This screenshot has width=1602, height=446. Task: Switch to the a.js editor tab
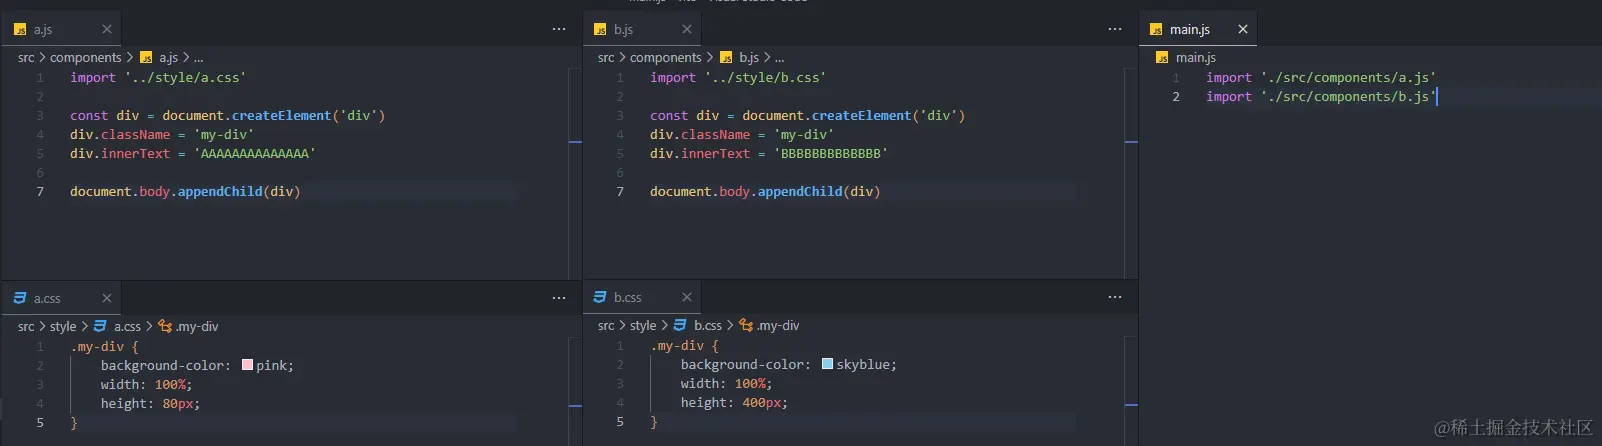(x=61, y=29)
